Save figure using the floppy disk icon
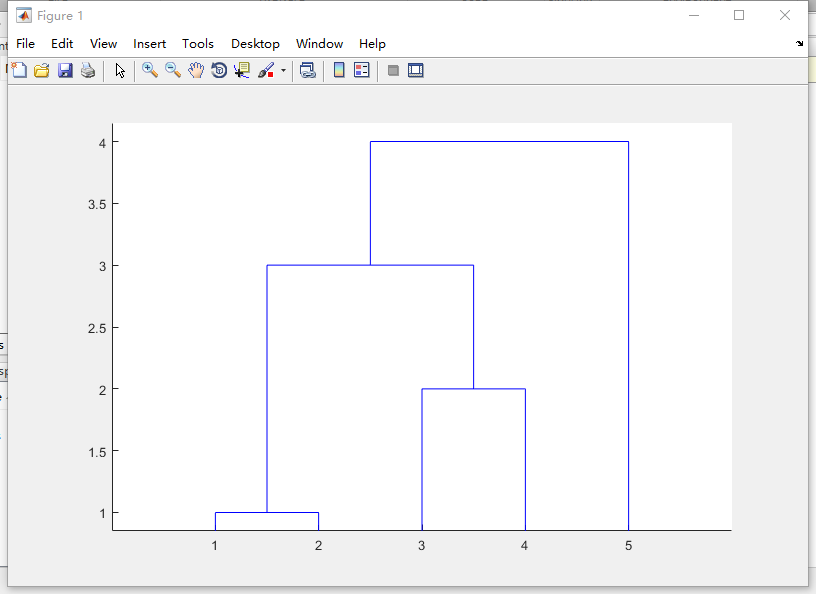Viewport: 816px width, 594px height. 65,70
